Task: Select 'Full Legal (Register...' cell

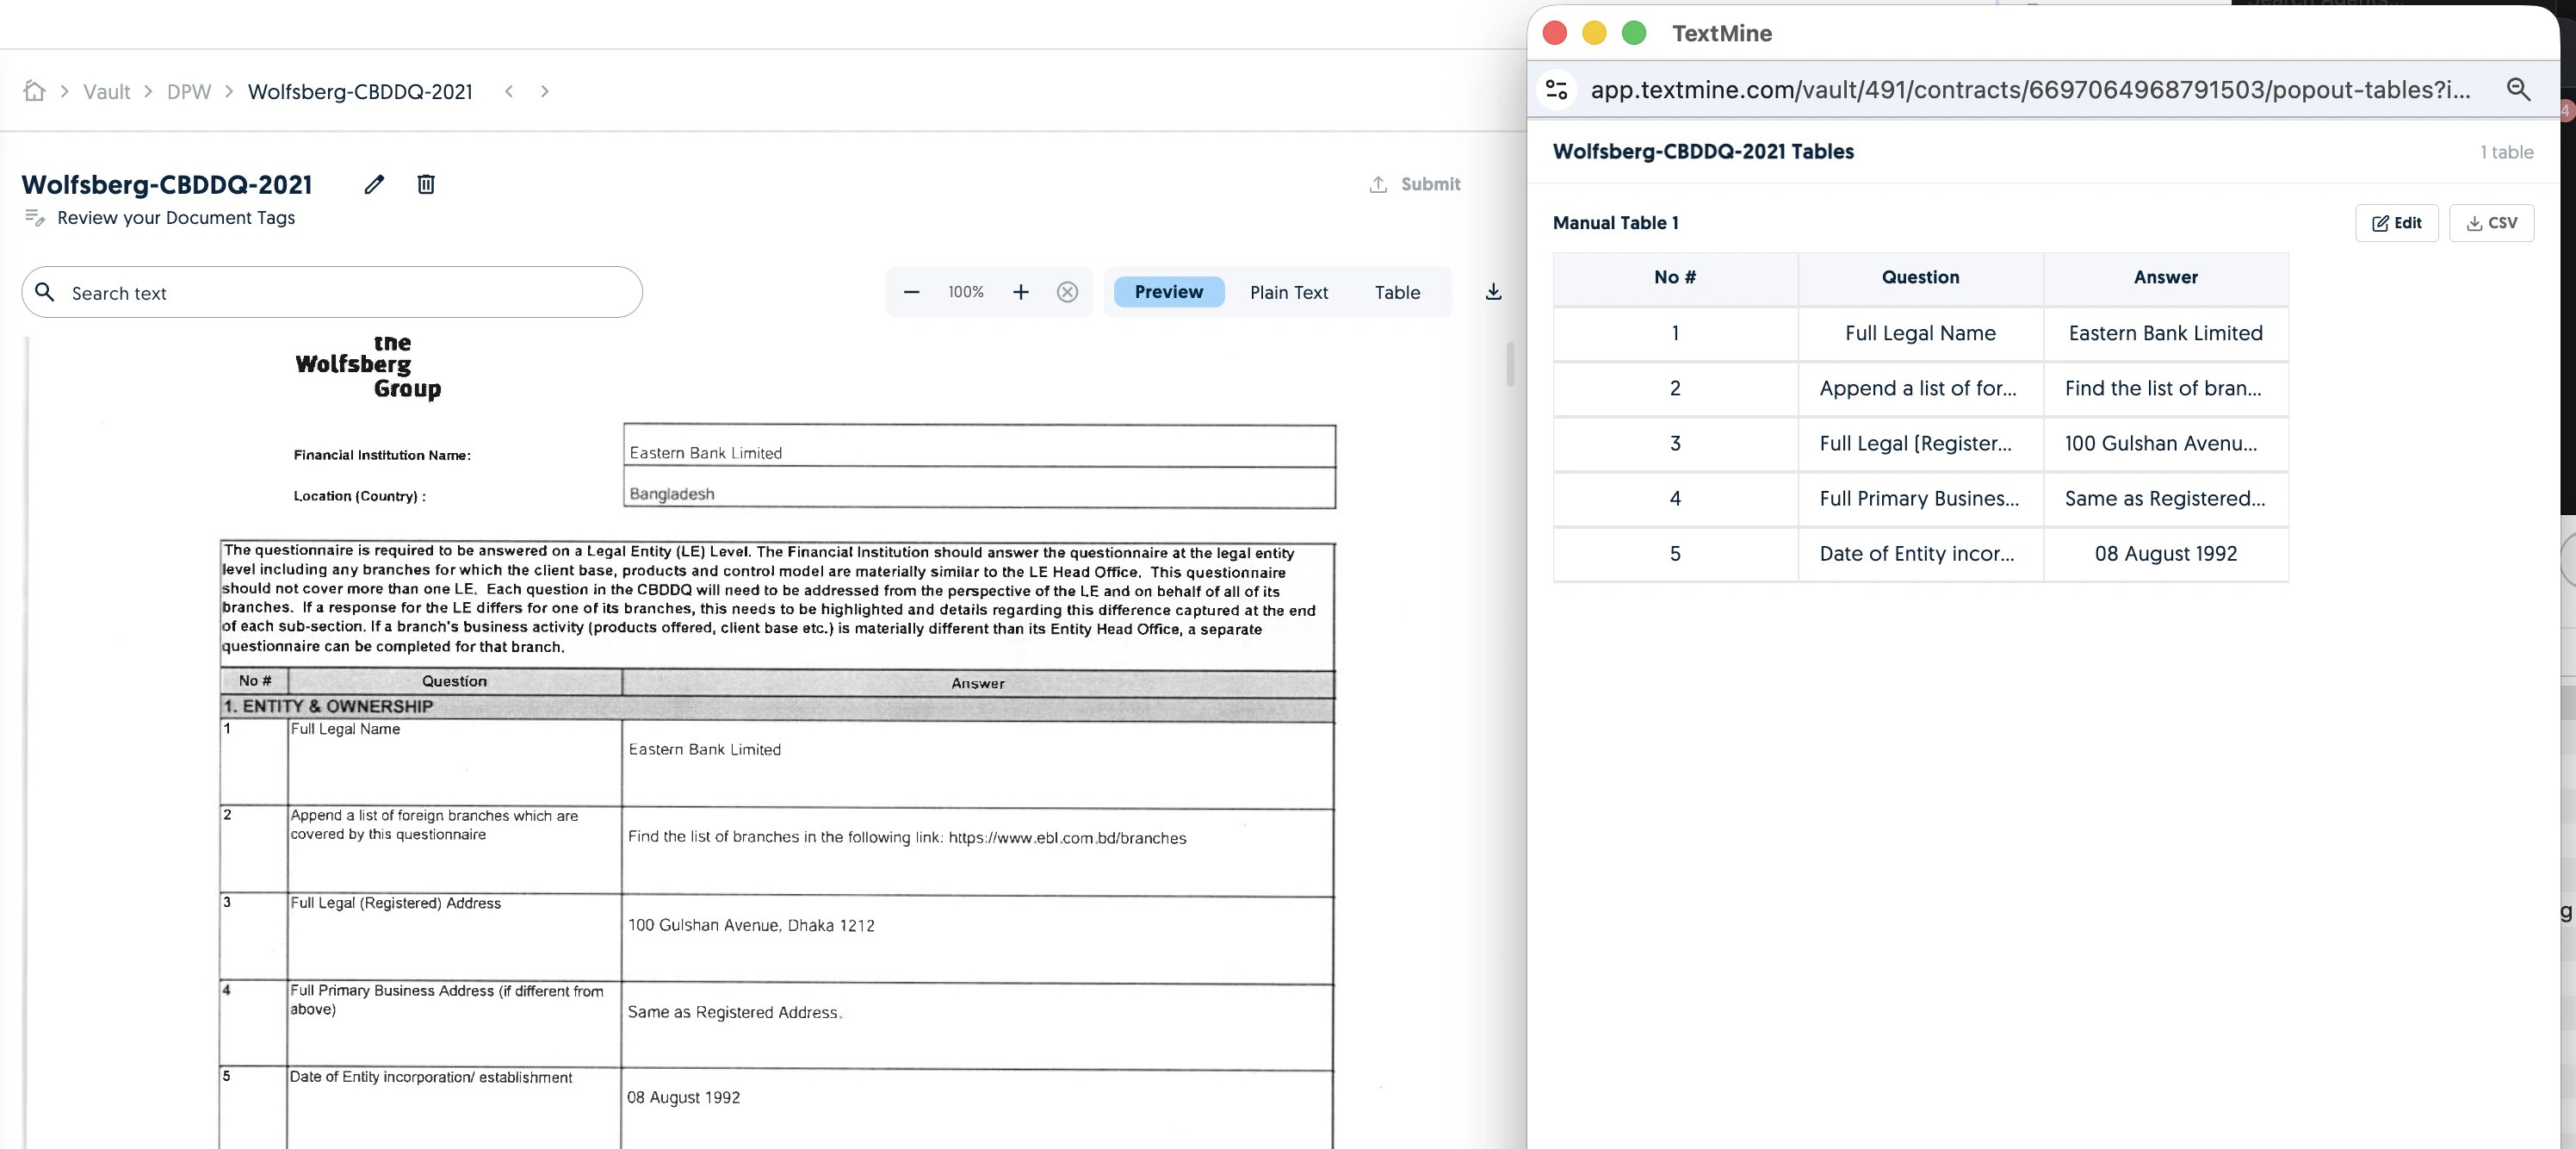Action: (1920, 443)
